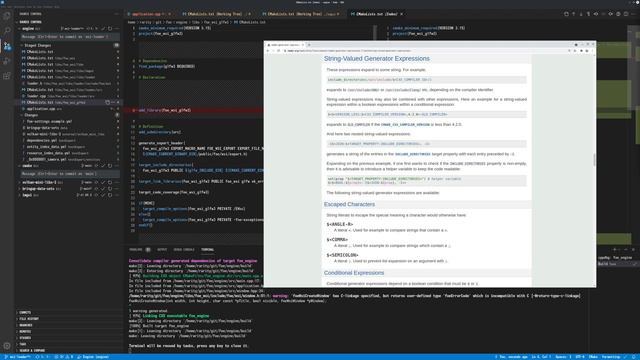640x360 pixels.
Task: Select the first CMakeLists.txt (Working Tree) tab
Action: [x=217, y=14]
